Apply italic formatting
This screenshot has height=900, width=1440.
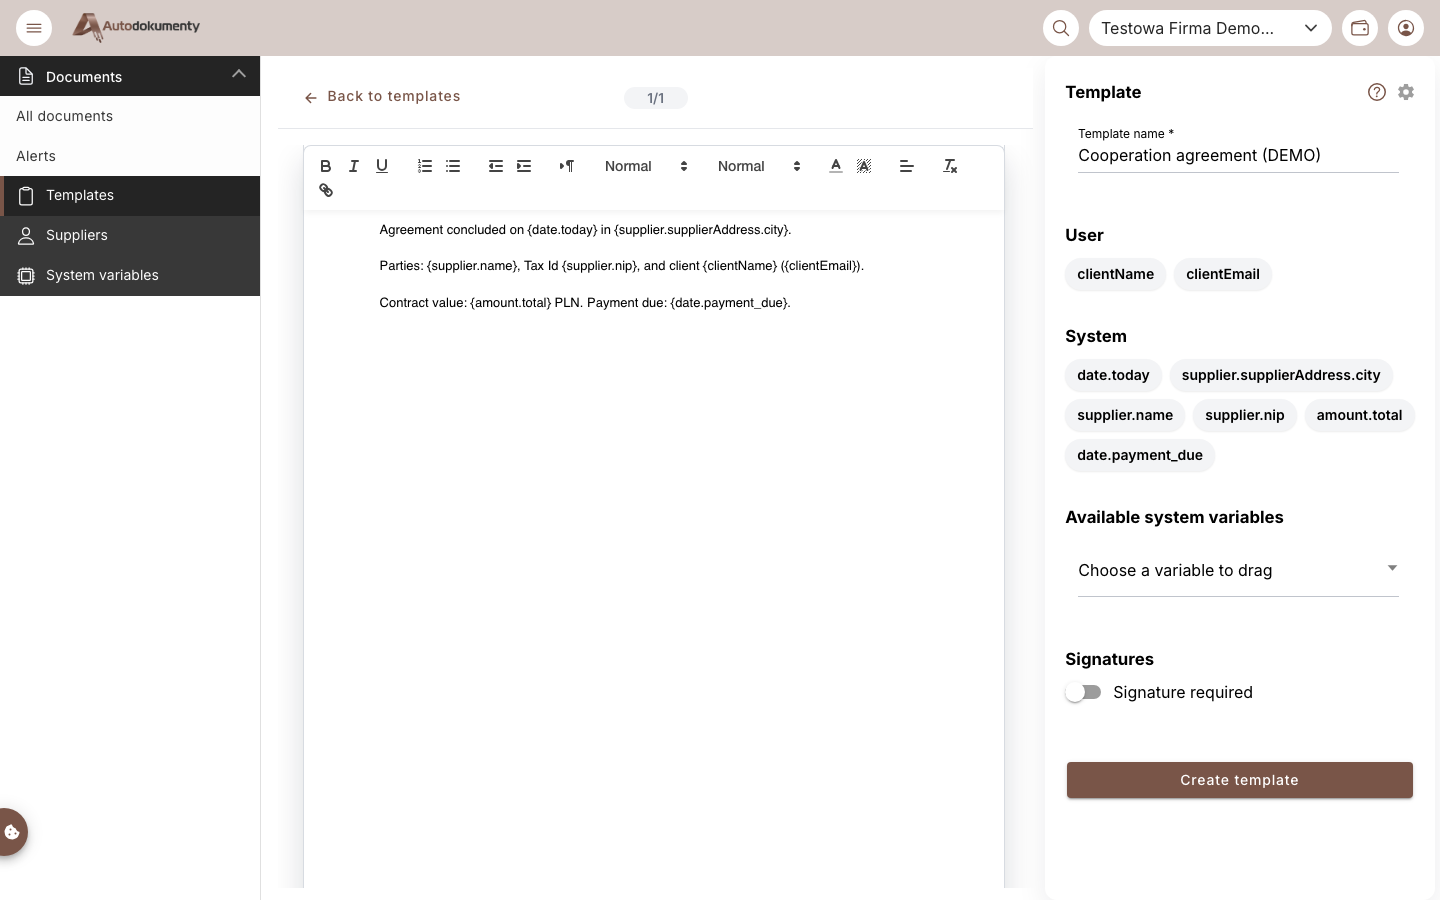[354, 166]
